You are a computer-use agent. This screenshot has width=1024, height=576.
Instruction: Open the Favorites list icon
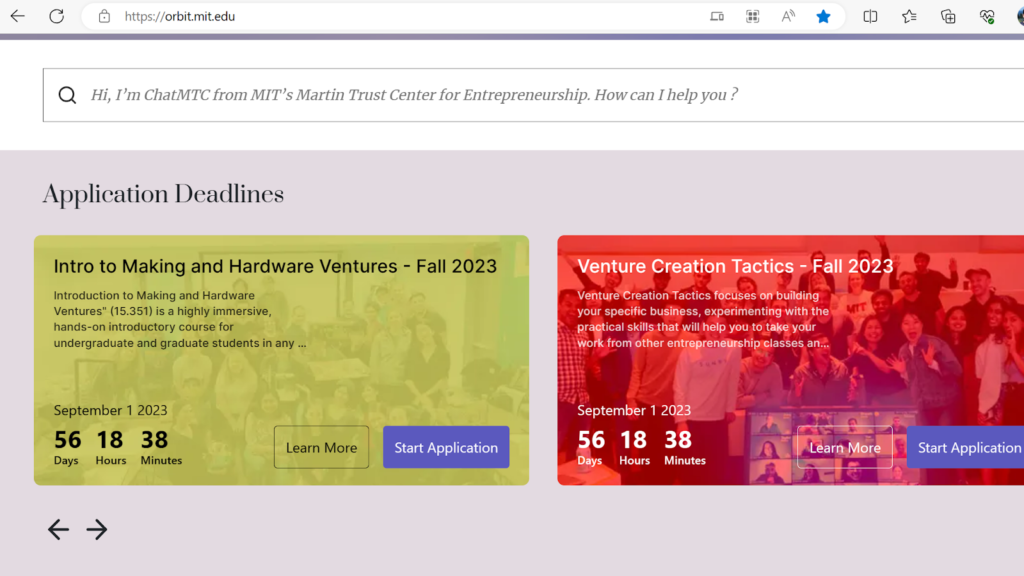[909, 16]
